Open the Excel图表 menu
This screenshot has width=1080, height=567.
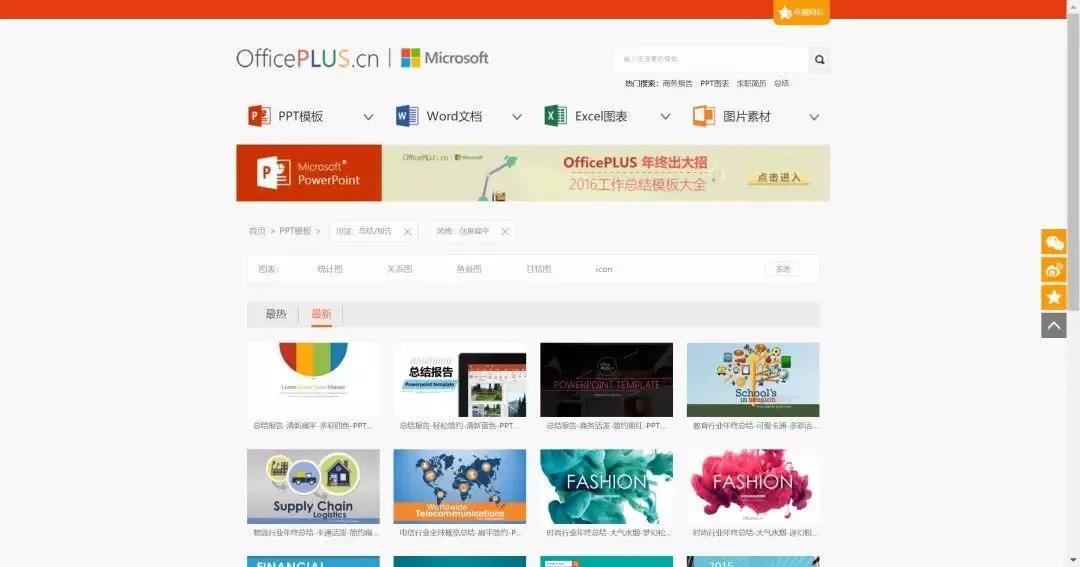(601, 116)
